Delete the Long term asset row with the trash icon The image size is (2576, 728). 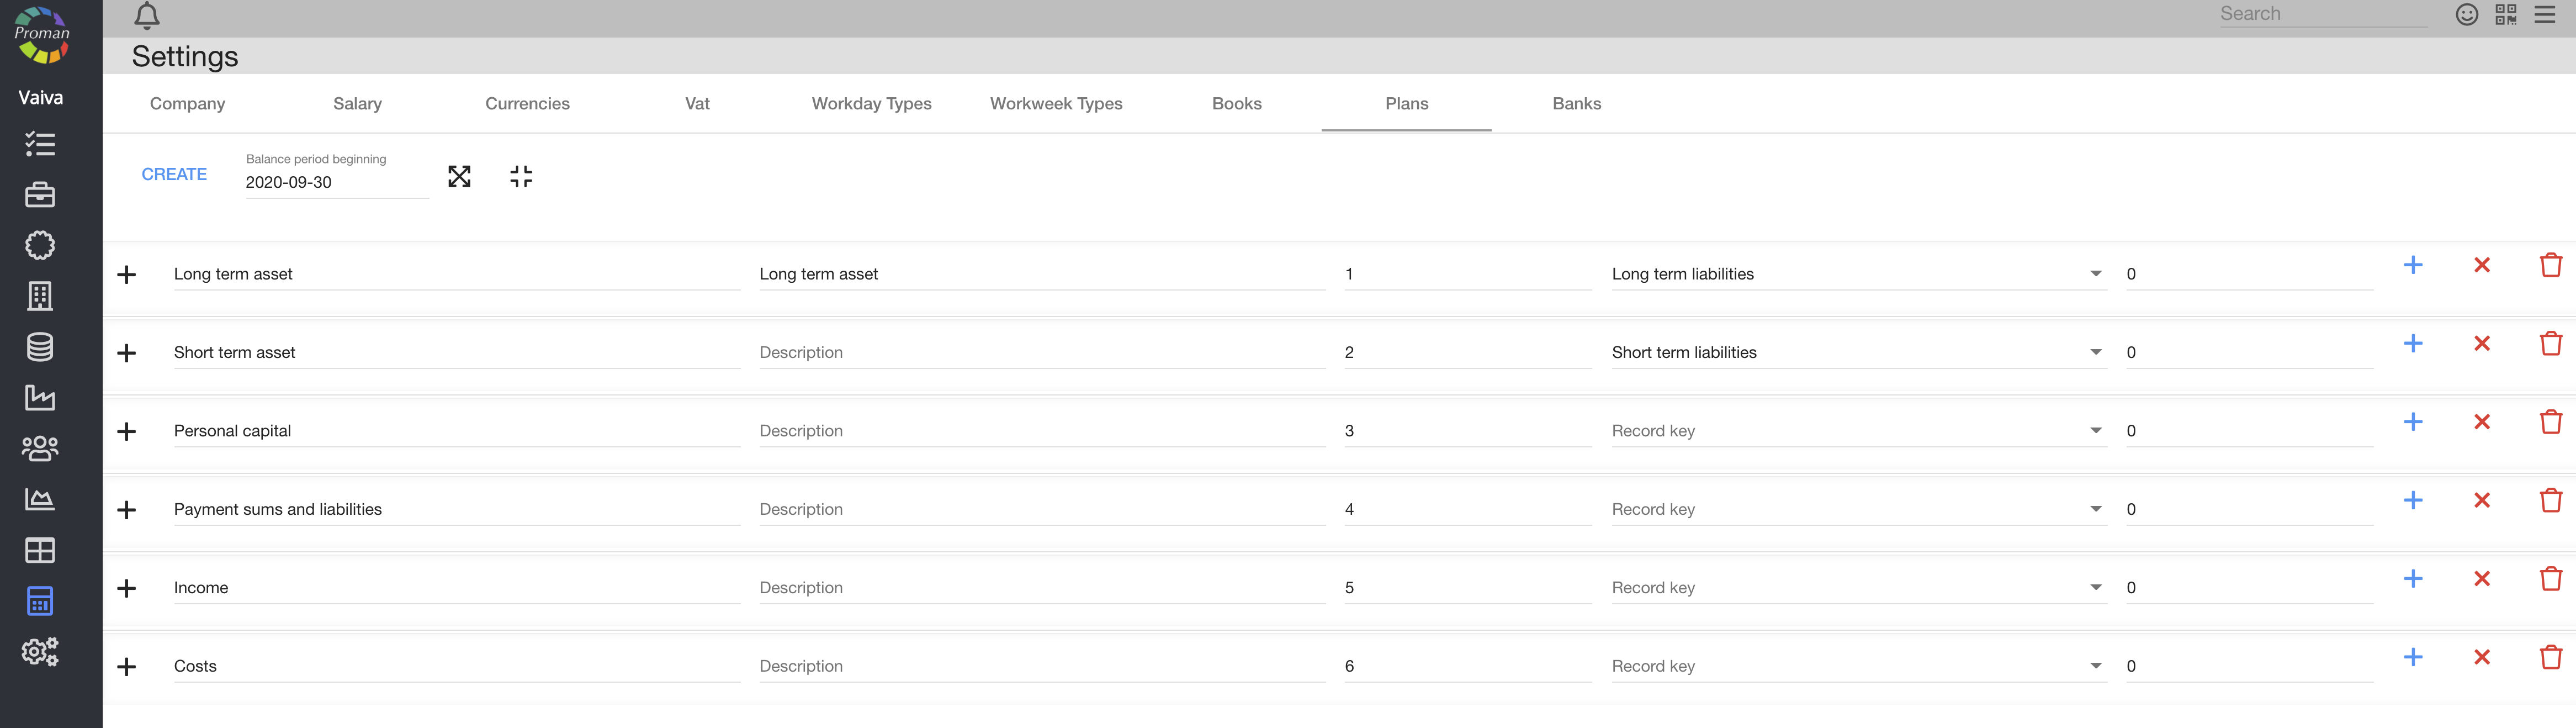click(x=2550, y=265)
